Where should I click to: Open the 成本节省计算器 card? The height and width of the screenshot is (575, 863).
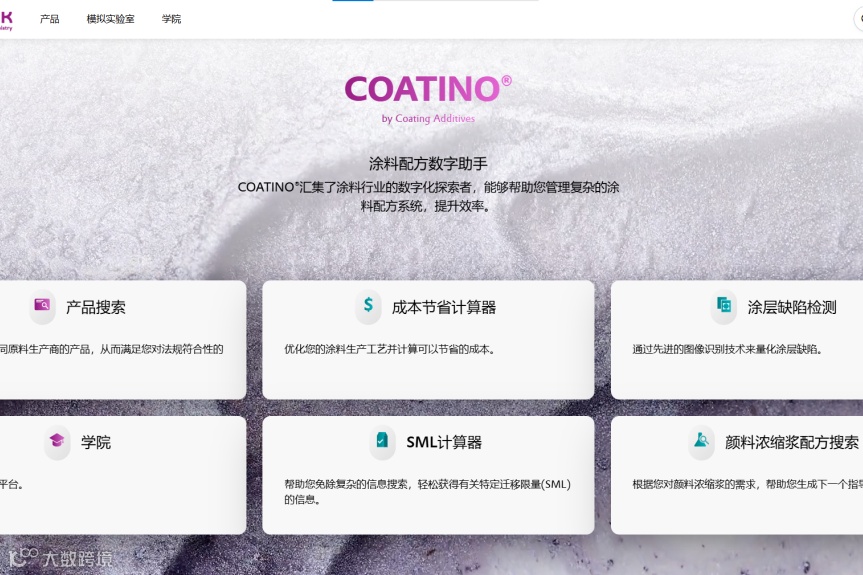(x=428, y=339)
